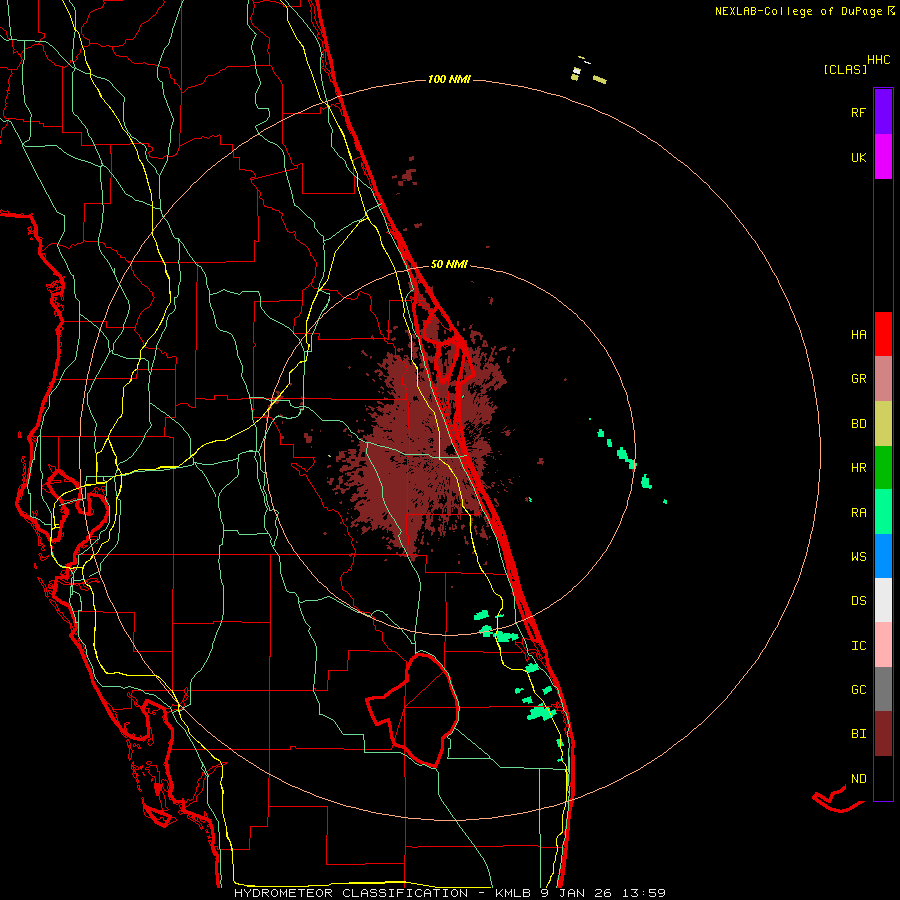Screen dimensions: 900x900
Task: Click the RA legend label
Action: pos(858,512)
